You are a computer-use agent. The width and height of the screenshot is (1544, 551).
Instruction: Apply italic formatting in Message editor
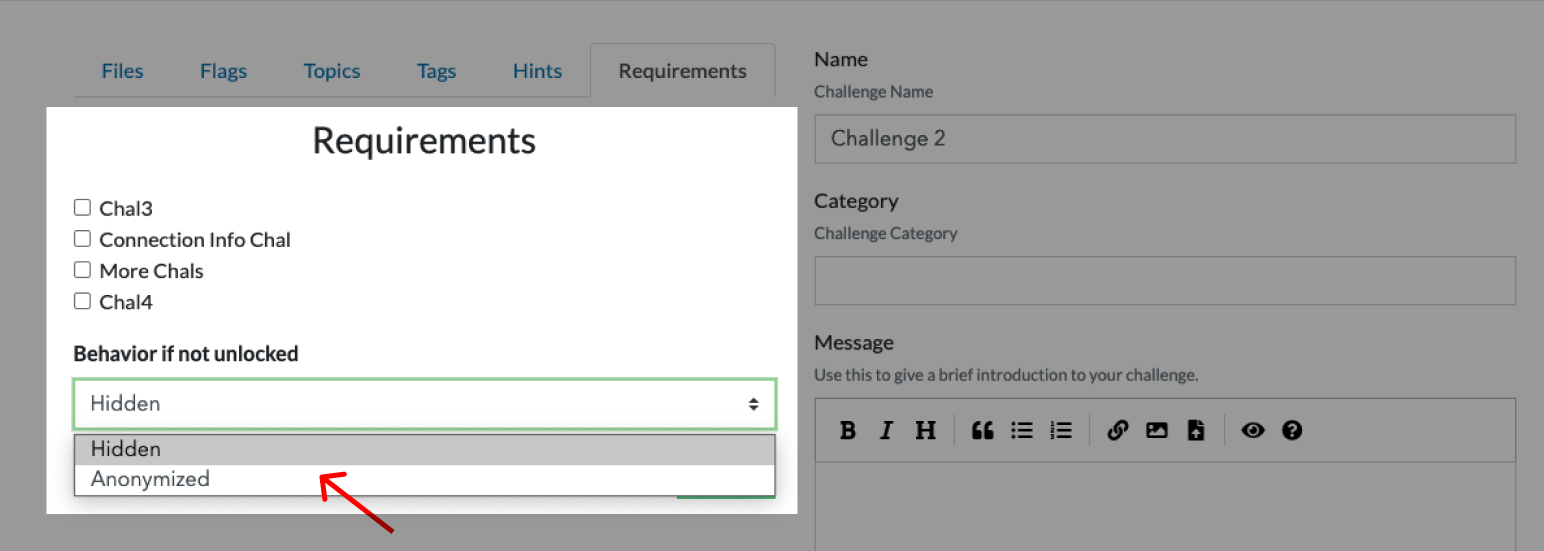[886, 430]
